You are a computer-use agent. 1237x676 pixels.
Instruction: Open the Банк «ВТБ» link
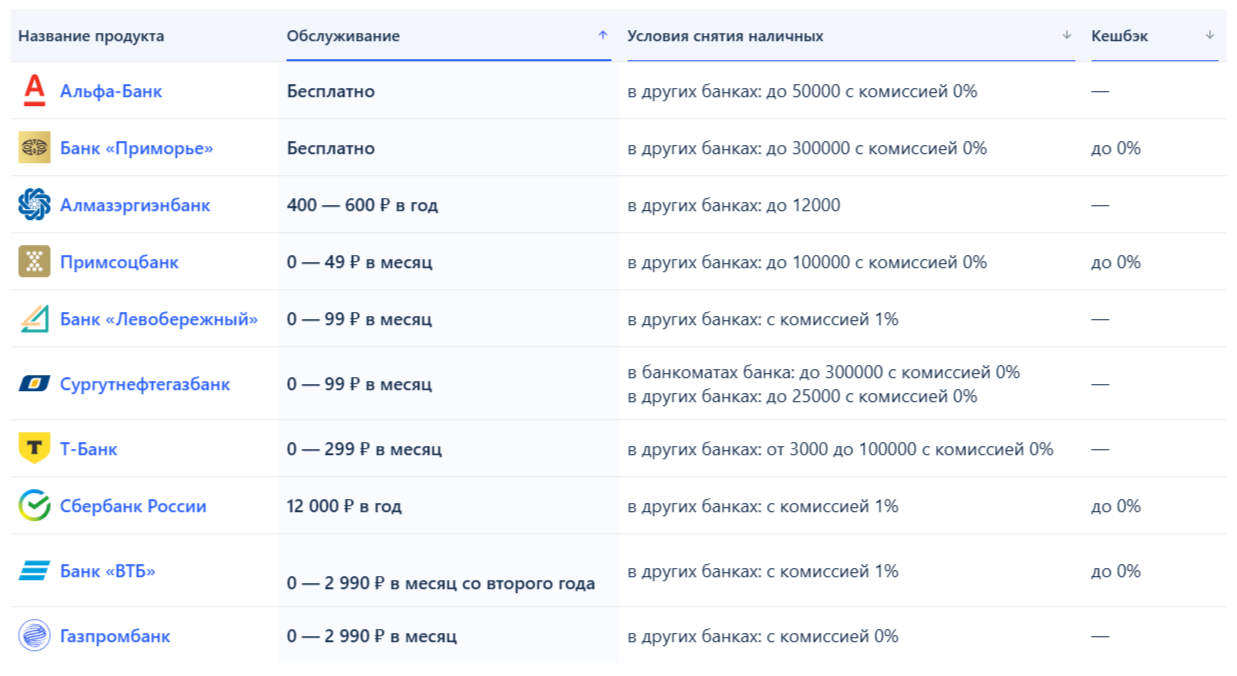click(108, 571)
